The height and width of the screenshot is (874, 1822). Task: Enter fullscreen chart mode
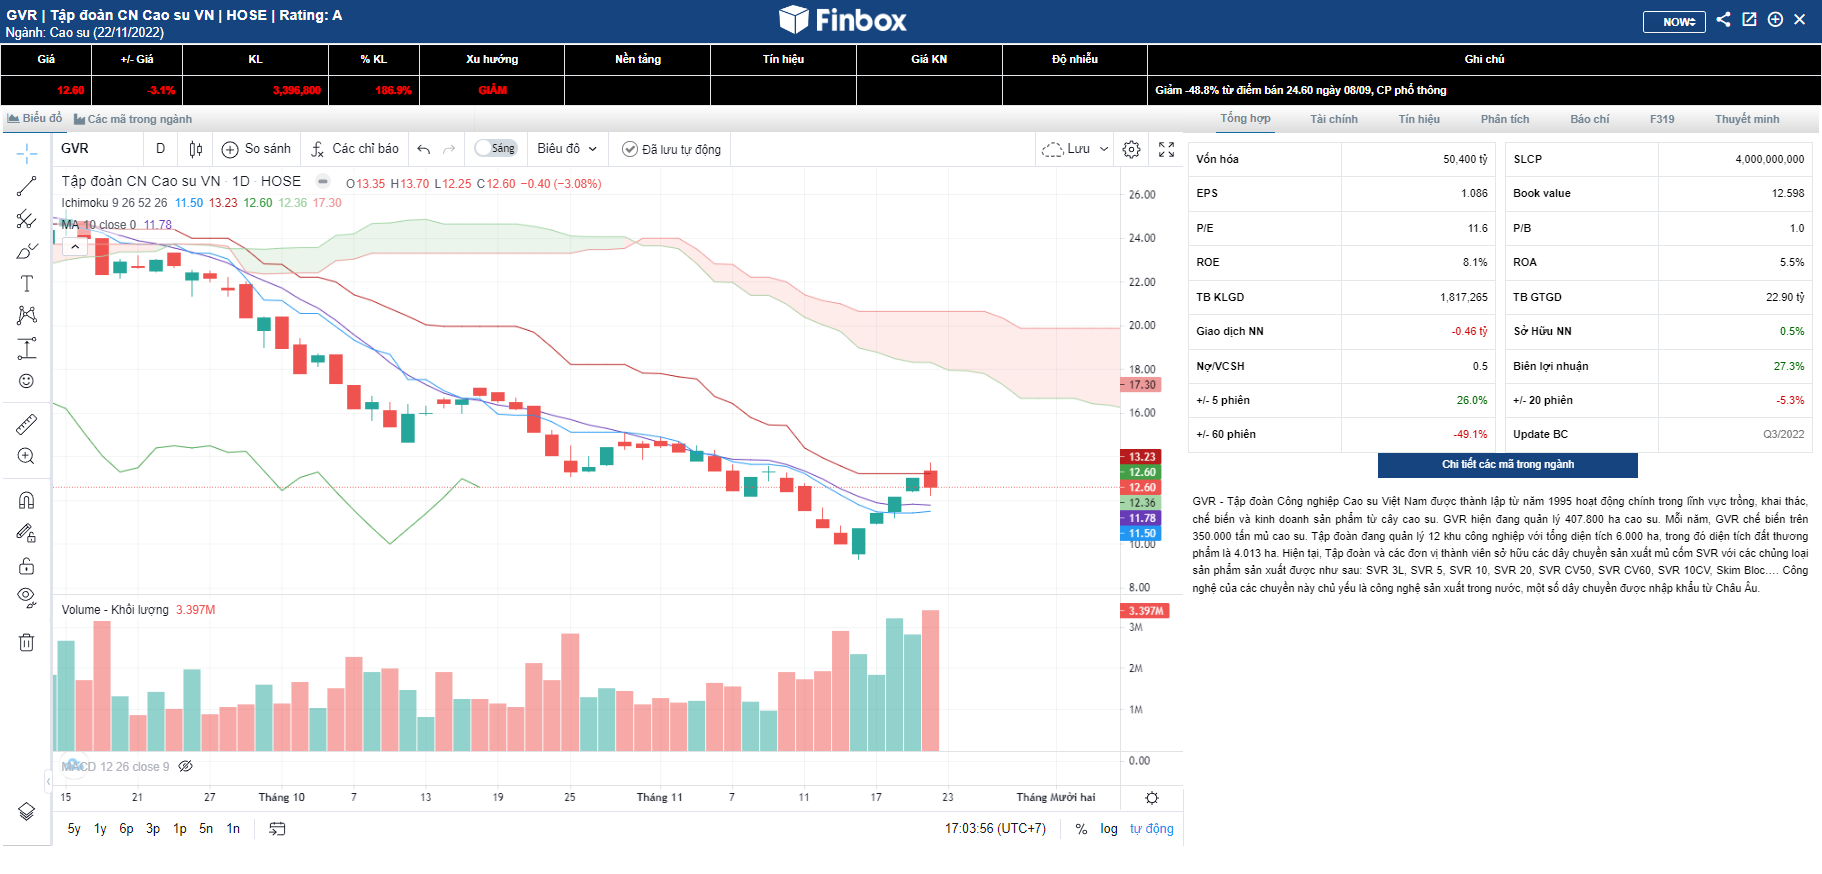point(1167,149)
